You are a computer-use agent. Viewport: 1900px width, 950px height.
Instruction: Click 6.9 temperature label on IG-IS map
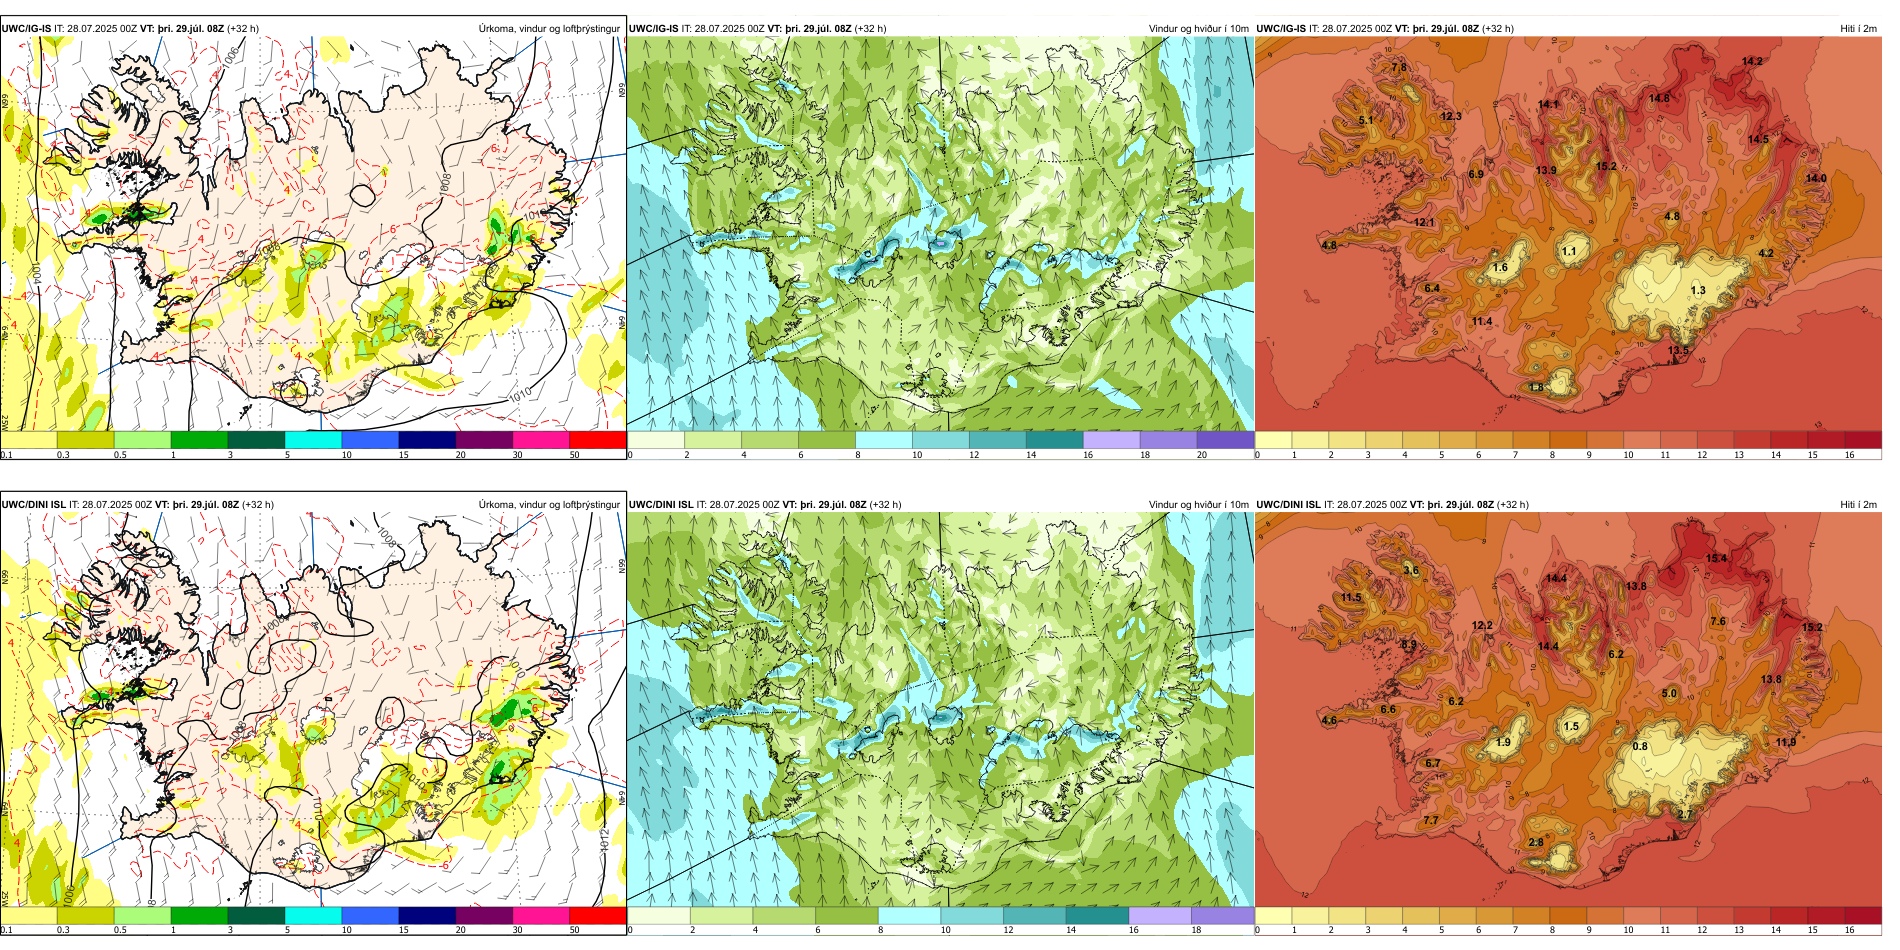1476,173
